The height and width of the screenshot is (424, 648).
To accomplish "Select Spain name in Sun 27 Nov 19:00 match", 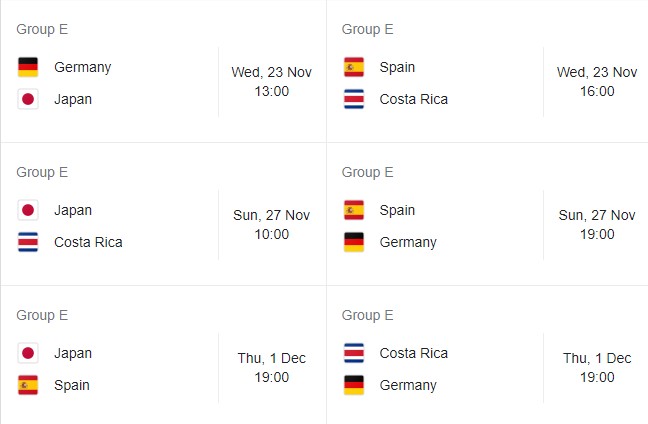I will click(x=397, y=210).
